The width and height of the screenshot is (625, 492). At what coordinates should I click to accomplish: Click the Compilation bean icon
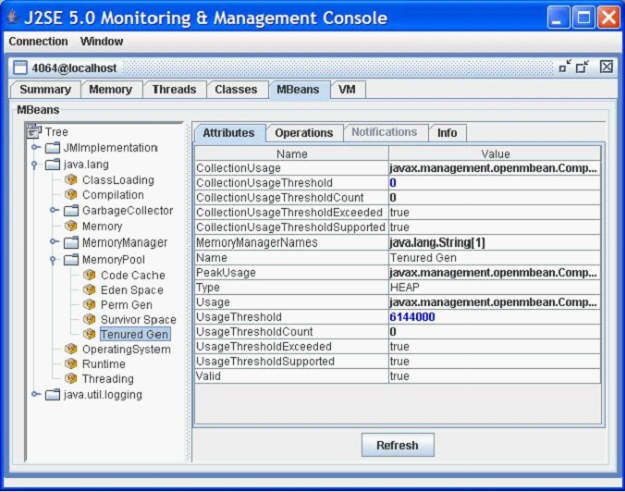click(71, 195)
